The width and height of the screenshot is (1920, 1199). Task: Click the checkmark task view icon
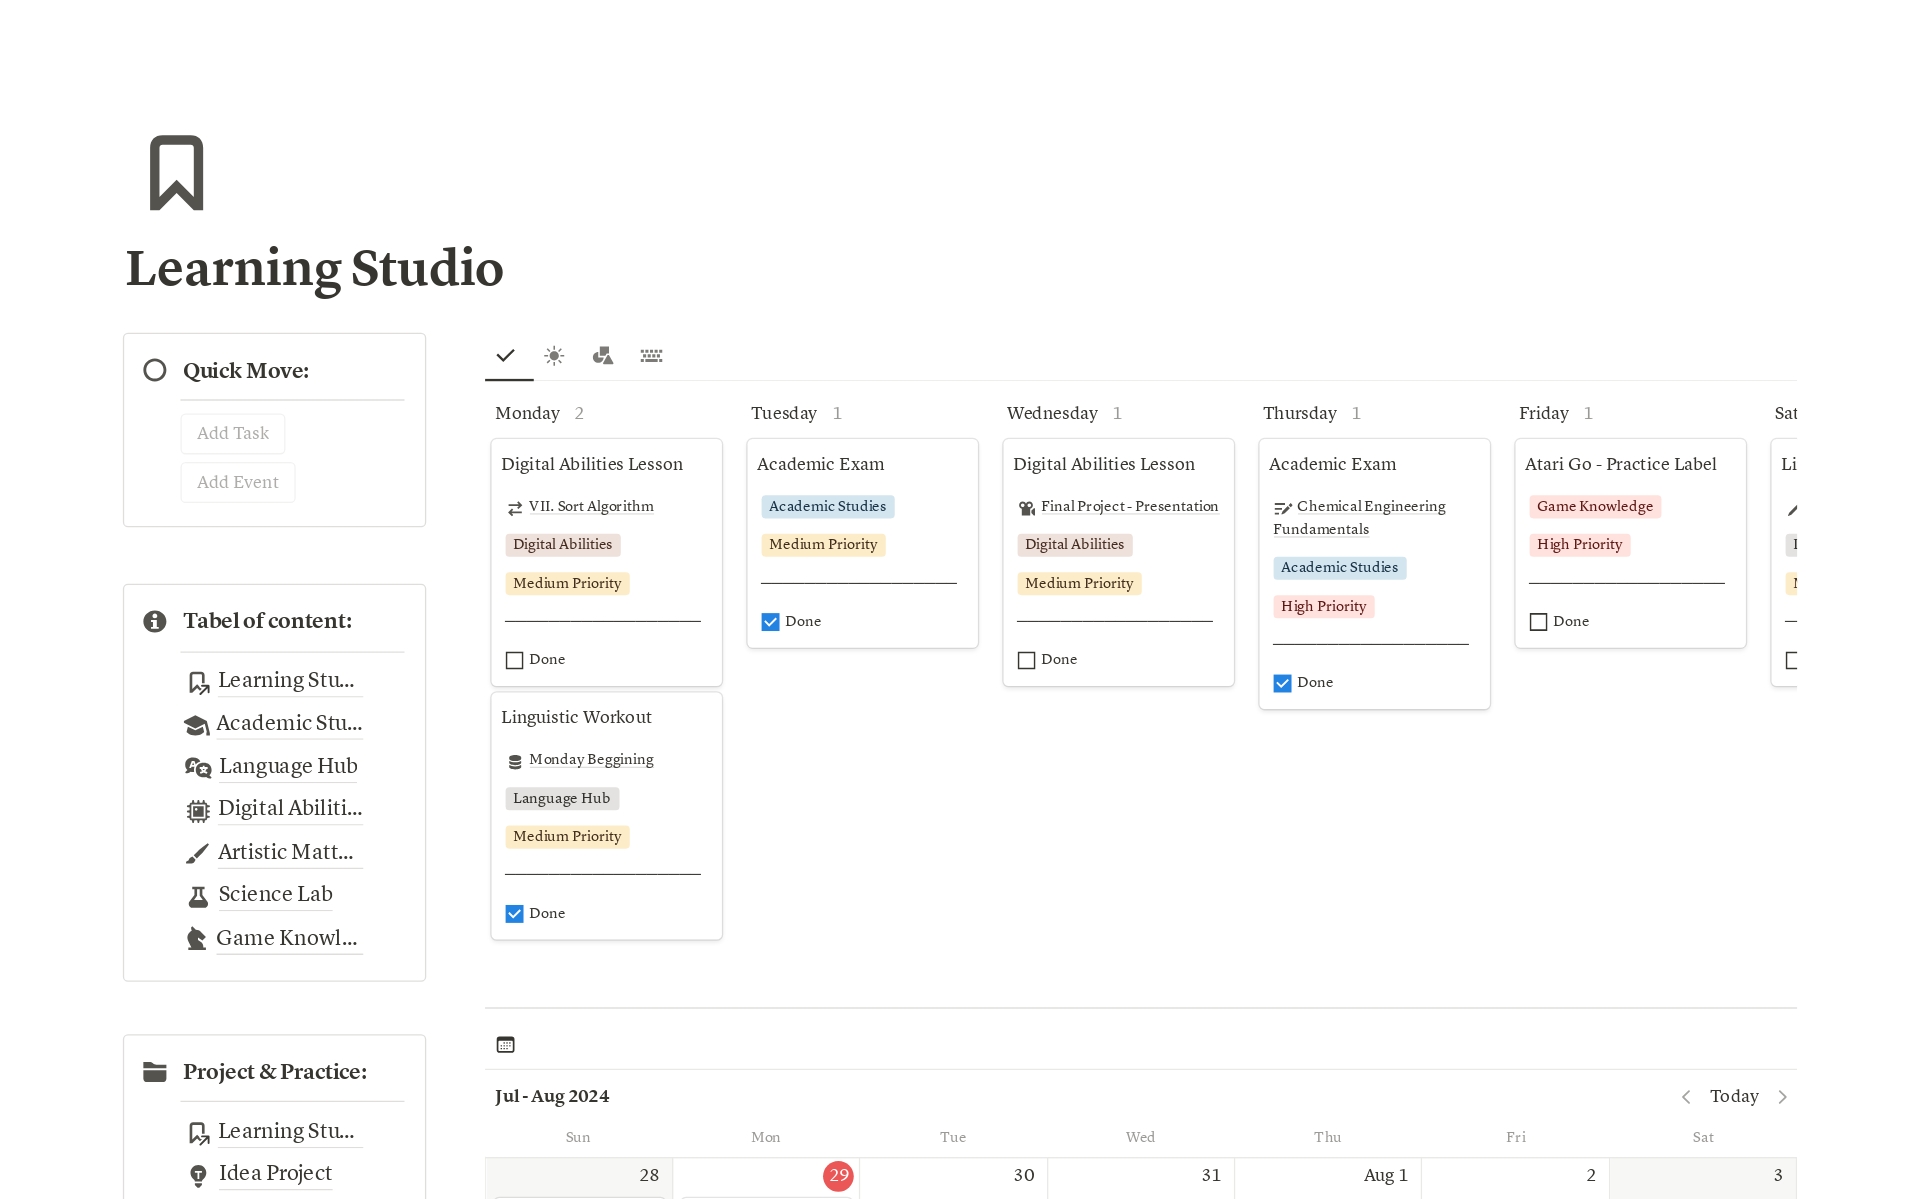pos(506,355)
